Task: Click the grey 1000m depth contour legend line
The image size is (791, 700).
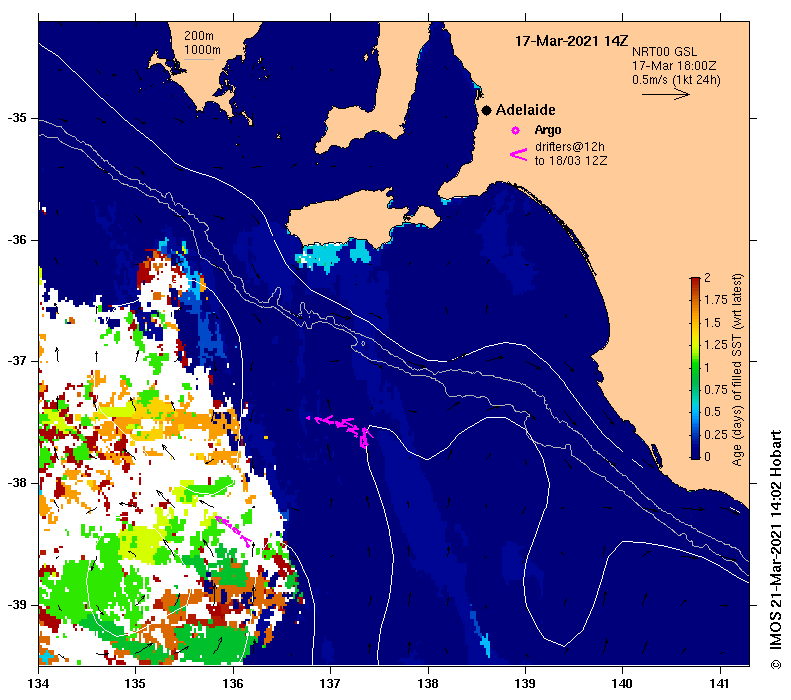Action: [x=199, y=60]
